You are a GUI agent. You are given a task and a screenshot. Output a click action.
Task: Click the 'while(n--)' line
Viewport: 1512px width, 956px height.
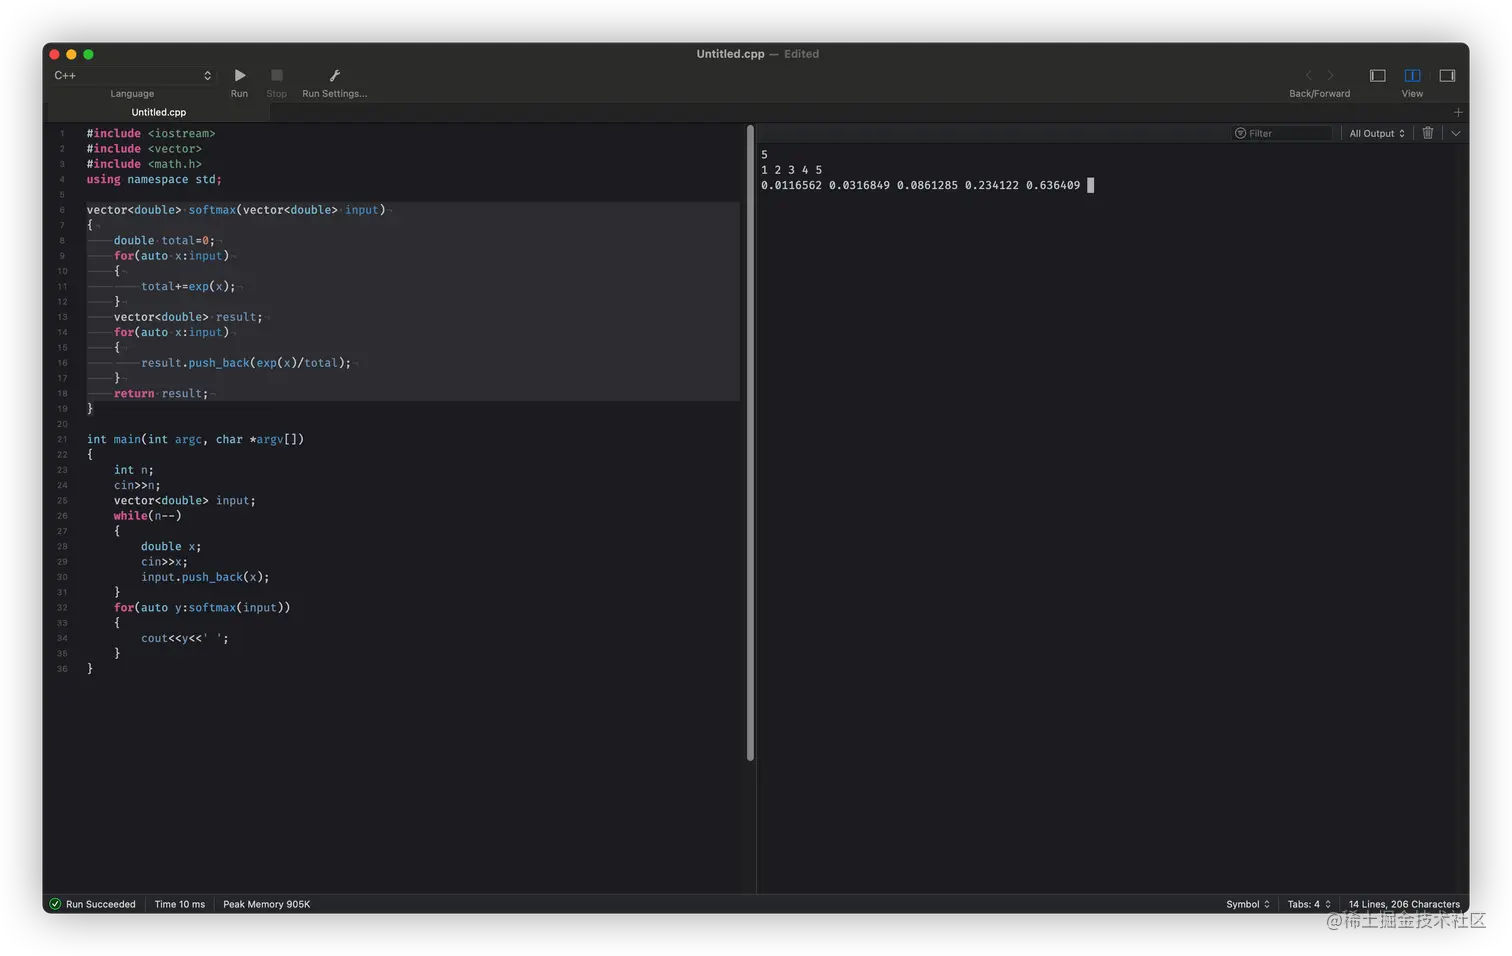tap(148, 516)
